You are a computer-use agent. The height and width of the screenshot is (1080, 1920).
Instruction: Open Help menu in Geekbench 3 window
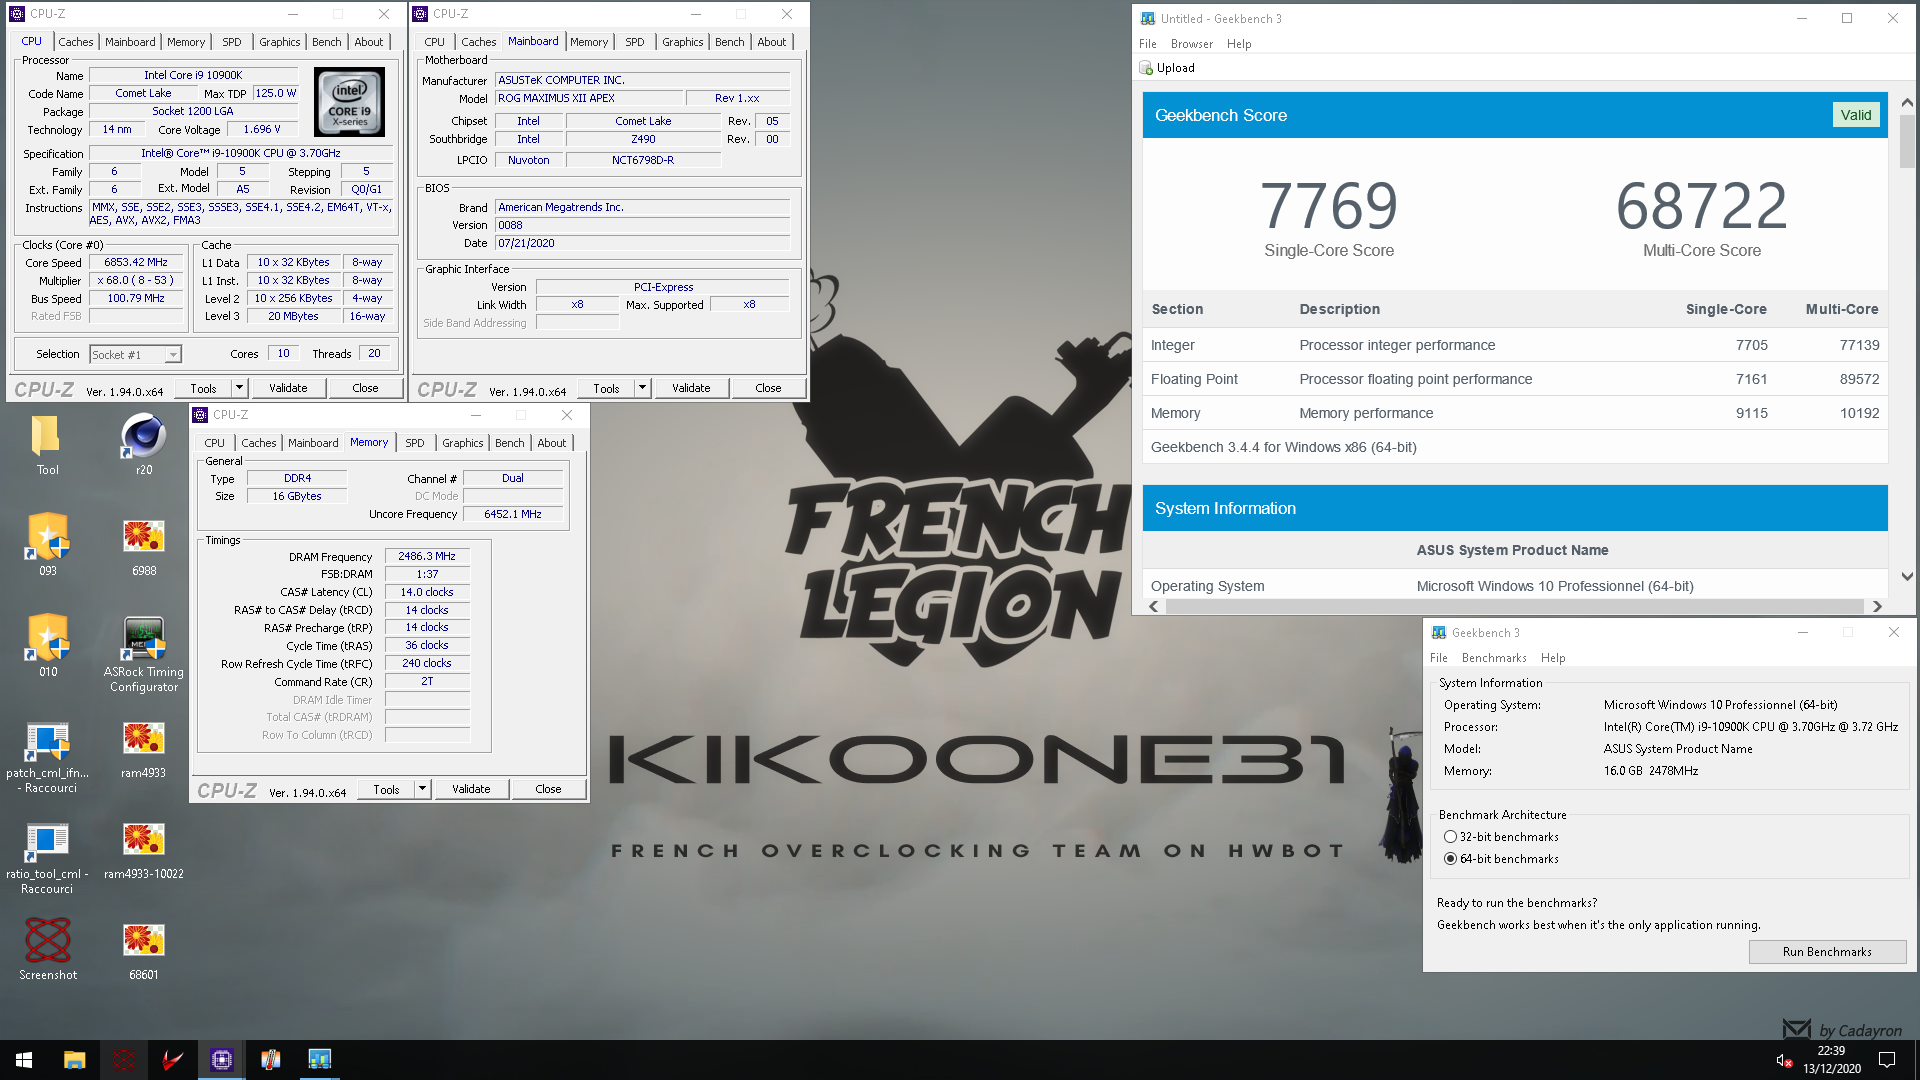point(1552,658)
